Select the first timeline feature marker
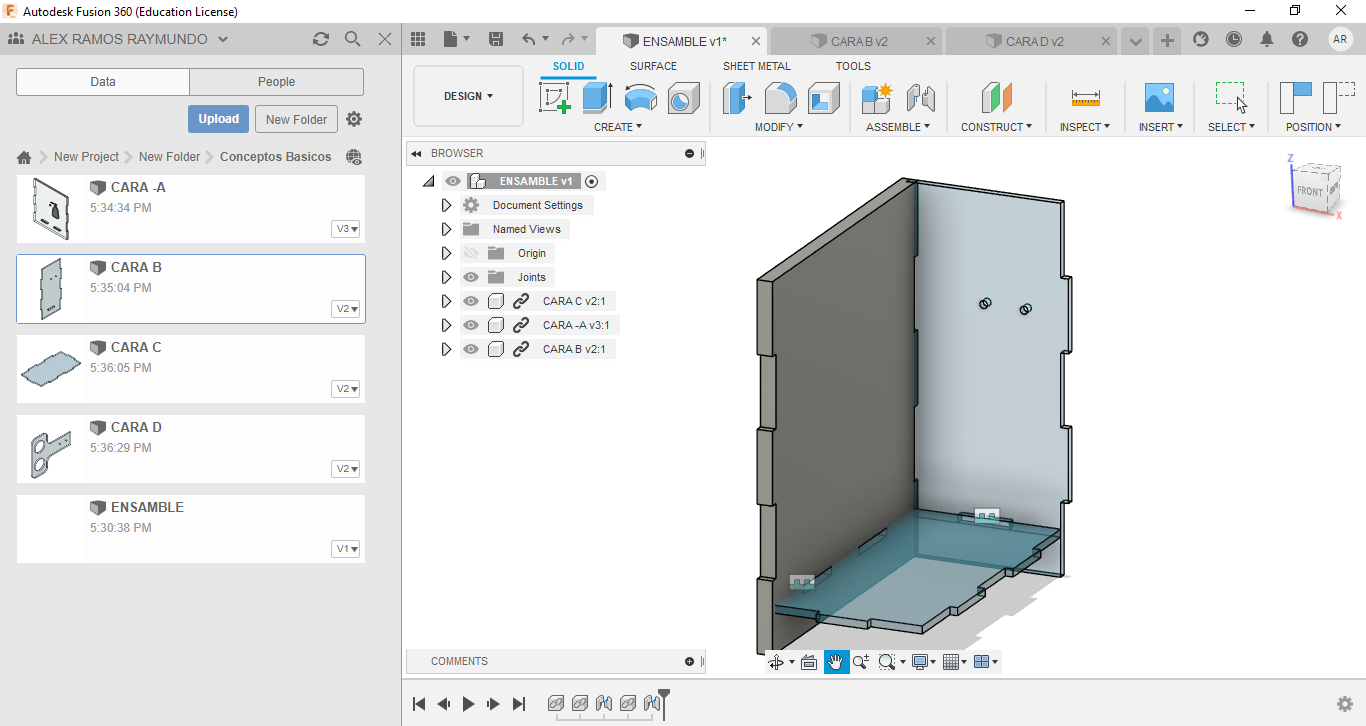This screenshot has height=726, width=1366. (556, 704)
